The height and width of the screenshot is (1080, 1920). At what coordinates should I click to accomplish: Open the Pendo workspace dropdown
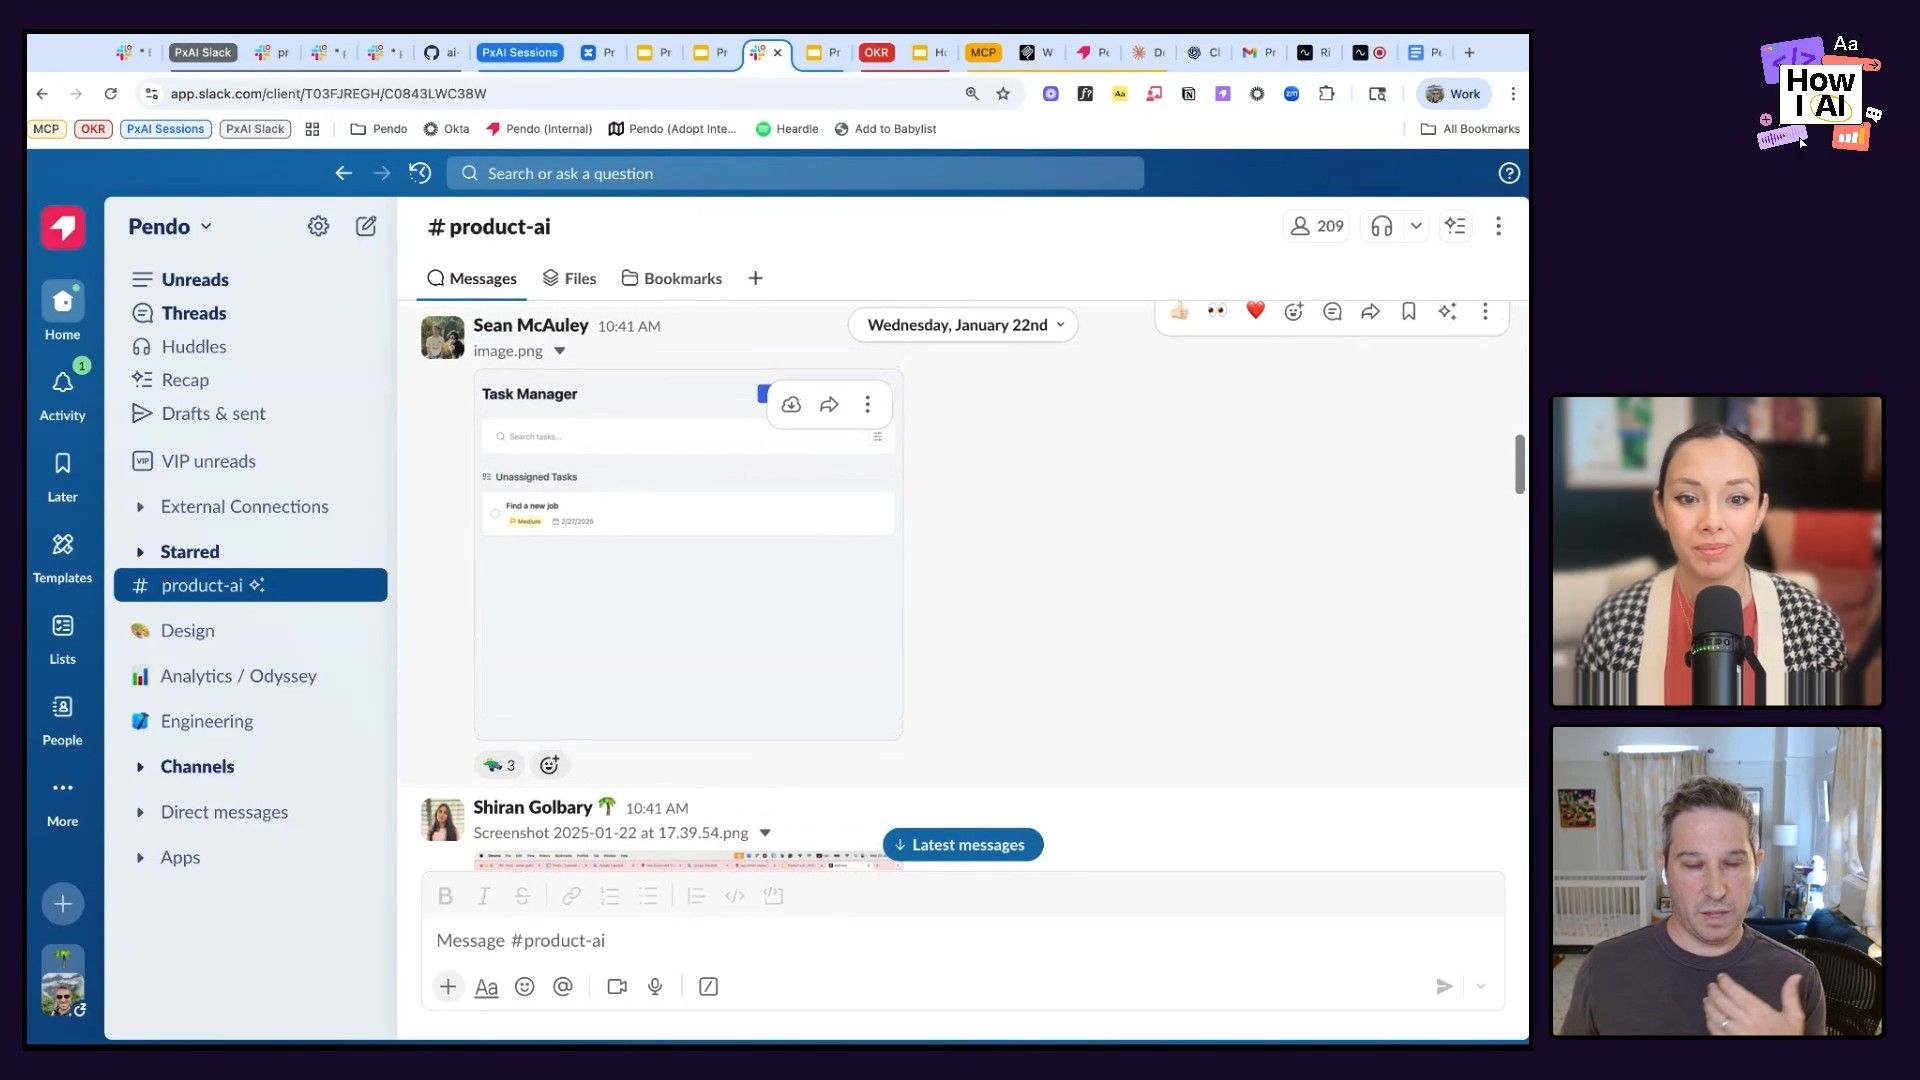coord(170,227)
